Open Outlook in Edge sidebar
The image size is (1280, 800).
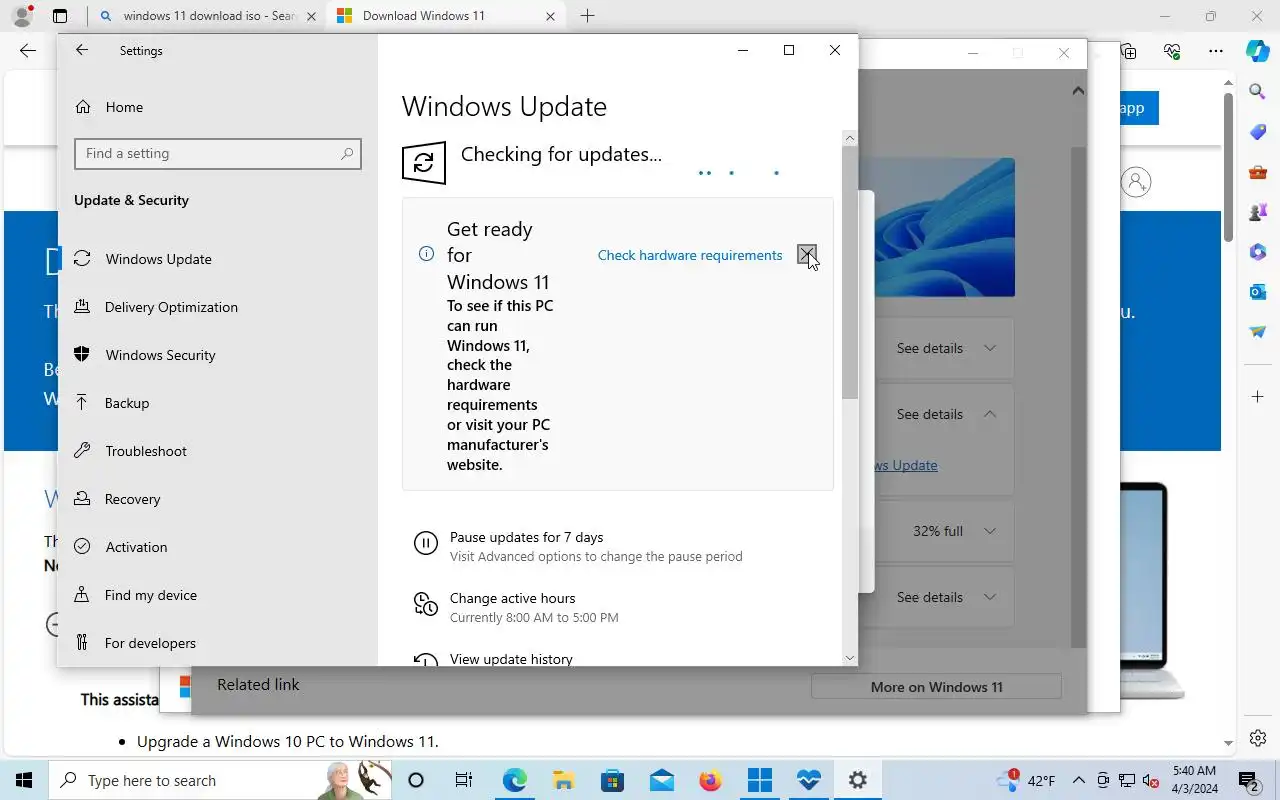(1257, 292)
